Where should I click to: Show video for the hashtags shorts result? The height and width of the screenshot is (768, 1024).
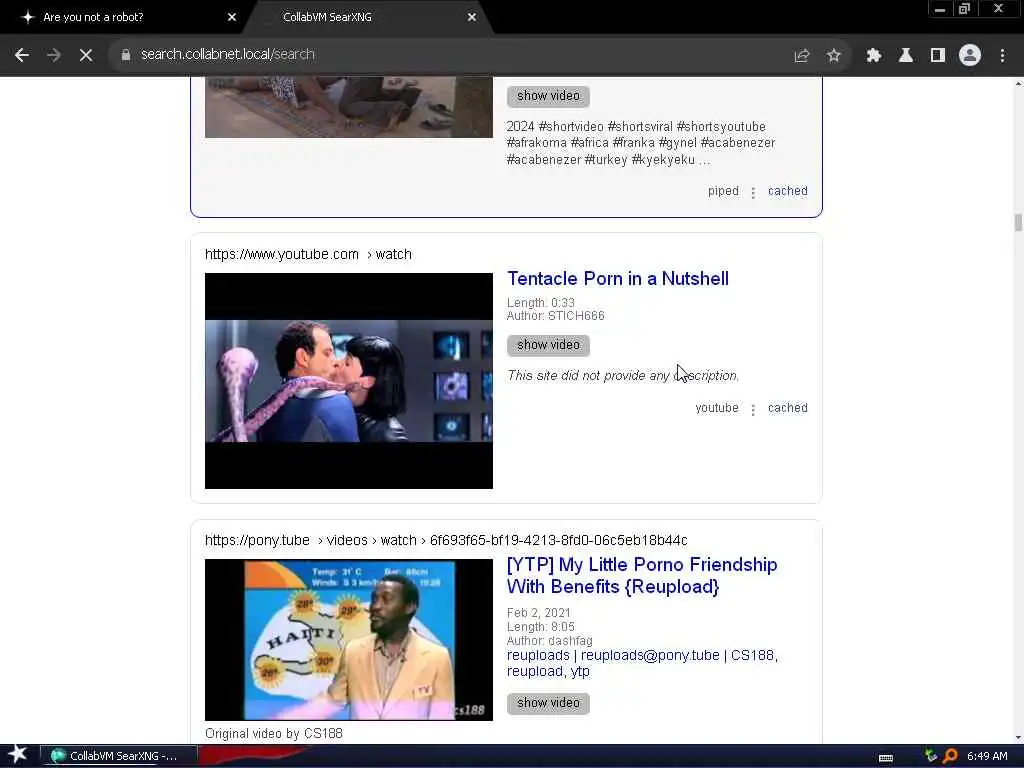548,96
